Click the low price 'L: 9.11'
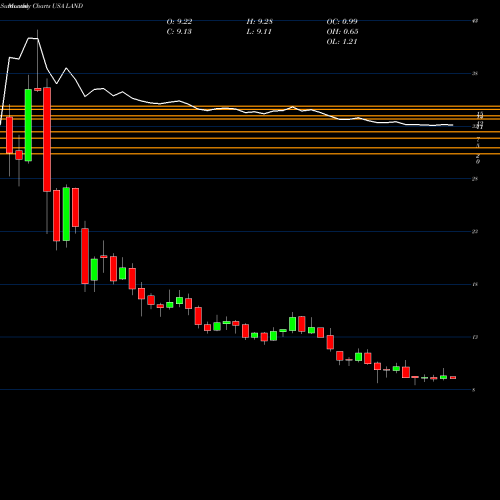Image resolution: width=500 pixels, height=500 pixels. point(259,32)
